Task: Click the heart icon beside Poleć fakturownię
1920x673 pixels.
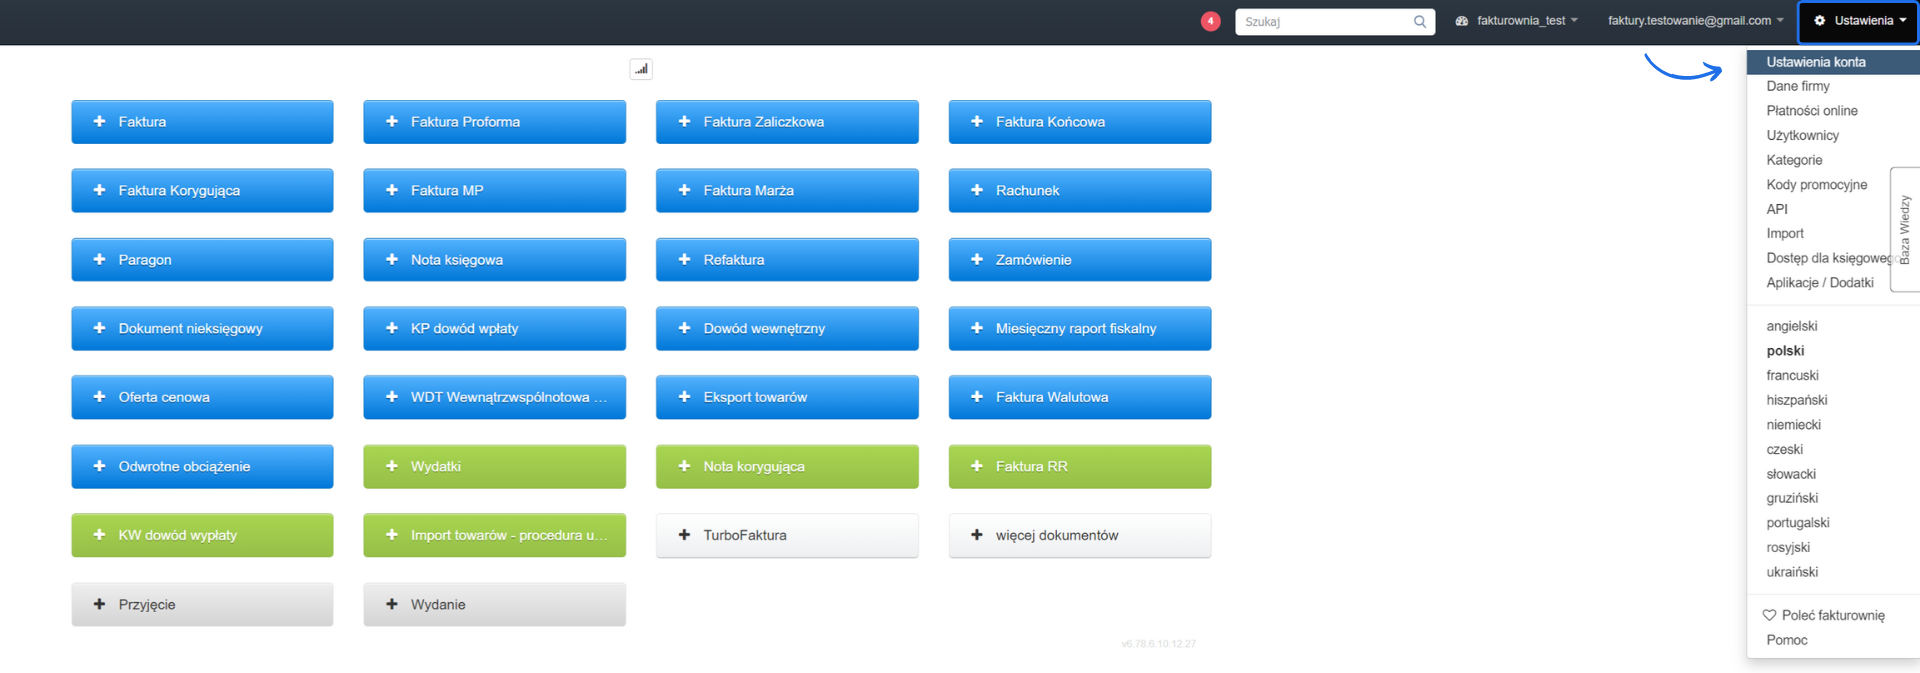Action: point(1769,615)
